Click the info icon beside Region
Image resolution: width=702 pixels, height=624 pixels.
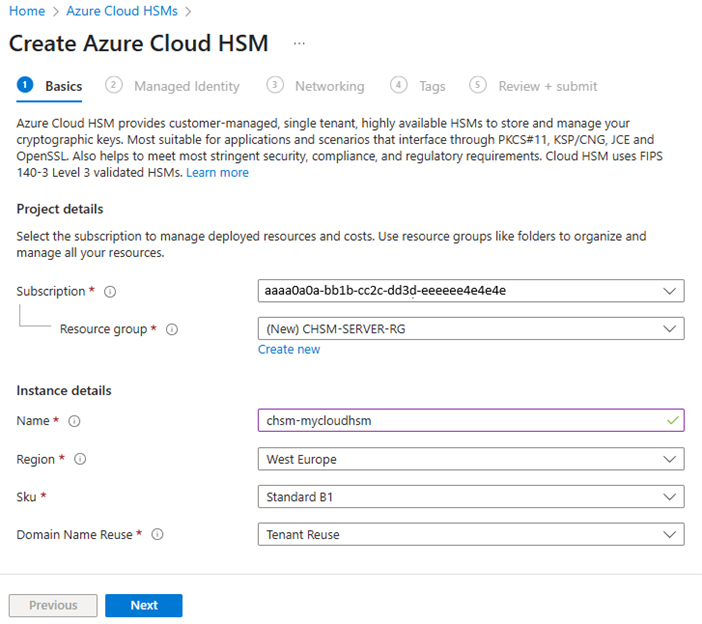[80, 459]
